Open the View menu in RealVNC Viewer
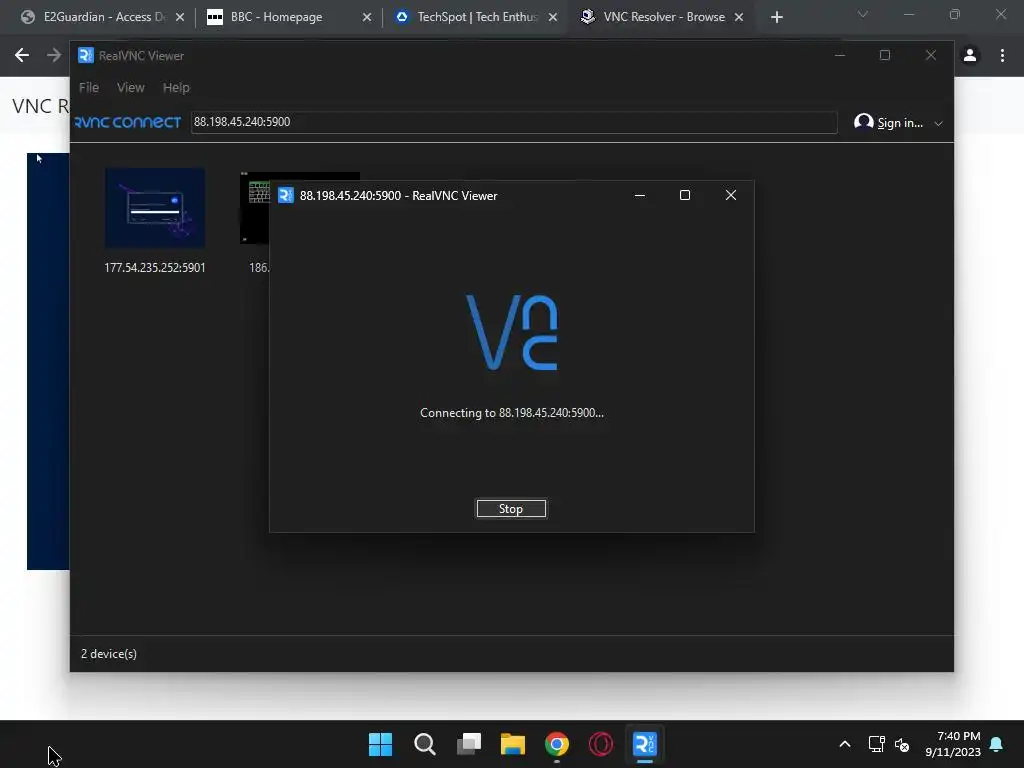The width and height of the screenshot is (1024, 768). coord(131,88)
